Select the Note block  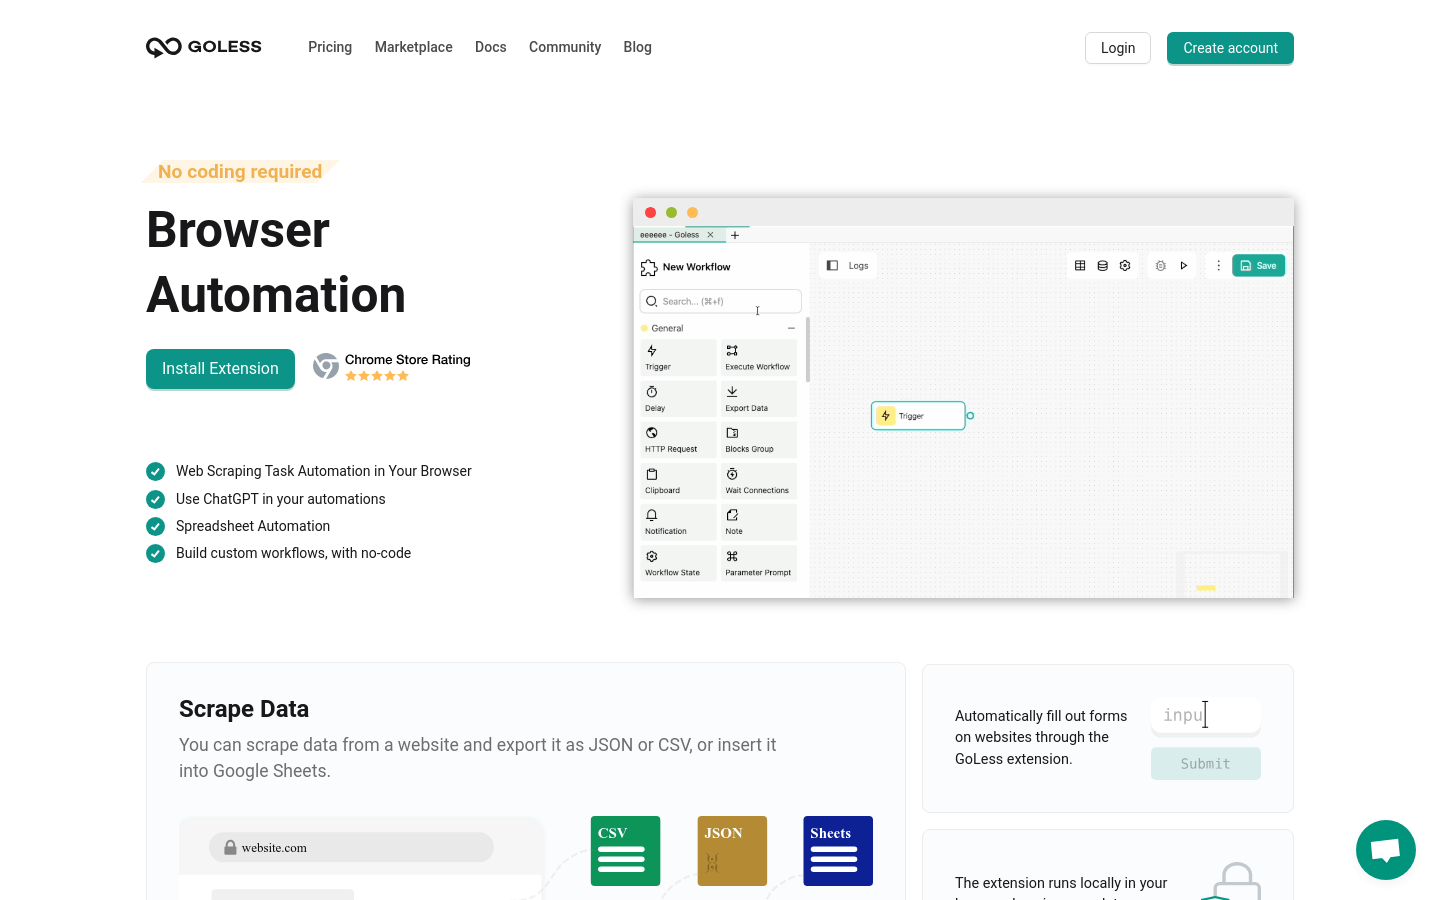pos(758,522)
